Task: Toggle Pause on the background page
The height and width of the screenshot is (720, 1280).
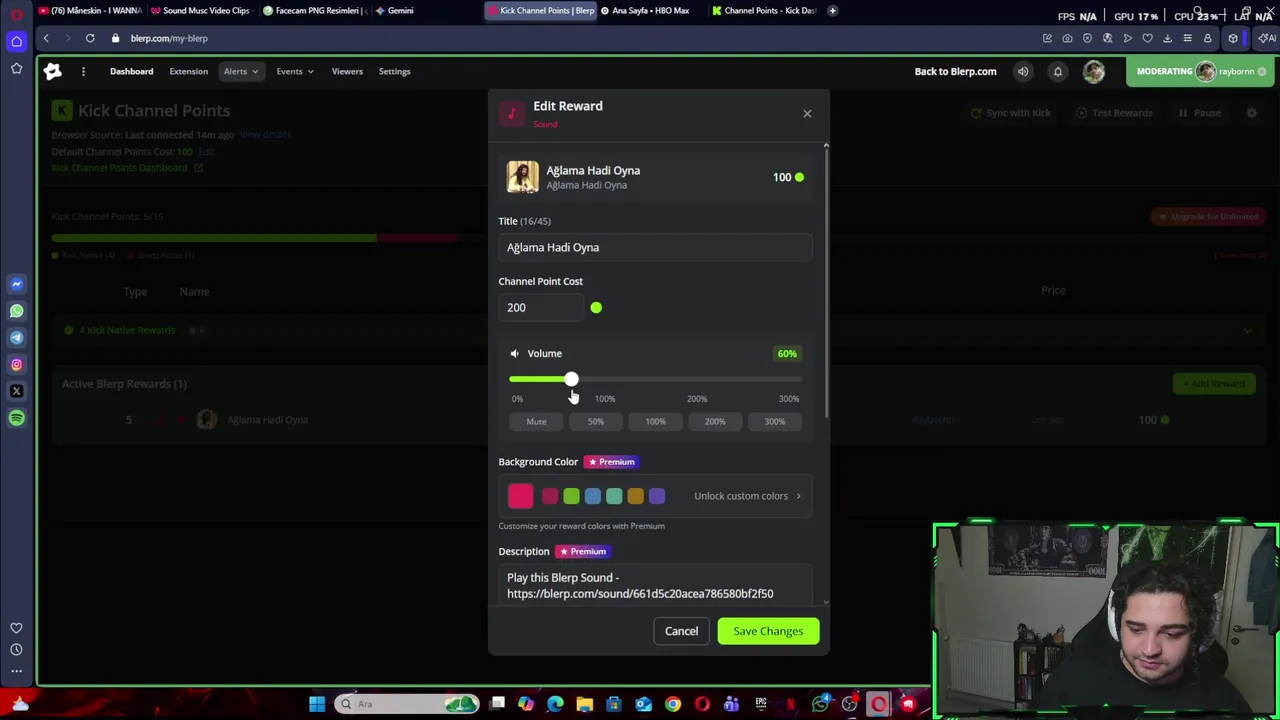Action: point(1200,113)
